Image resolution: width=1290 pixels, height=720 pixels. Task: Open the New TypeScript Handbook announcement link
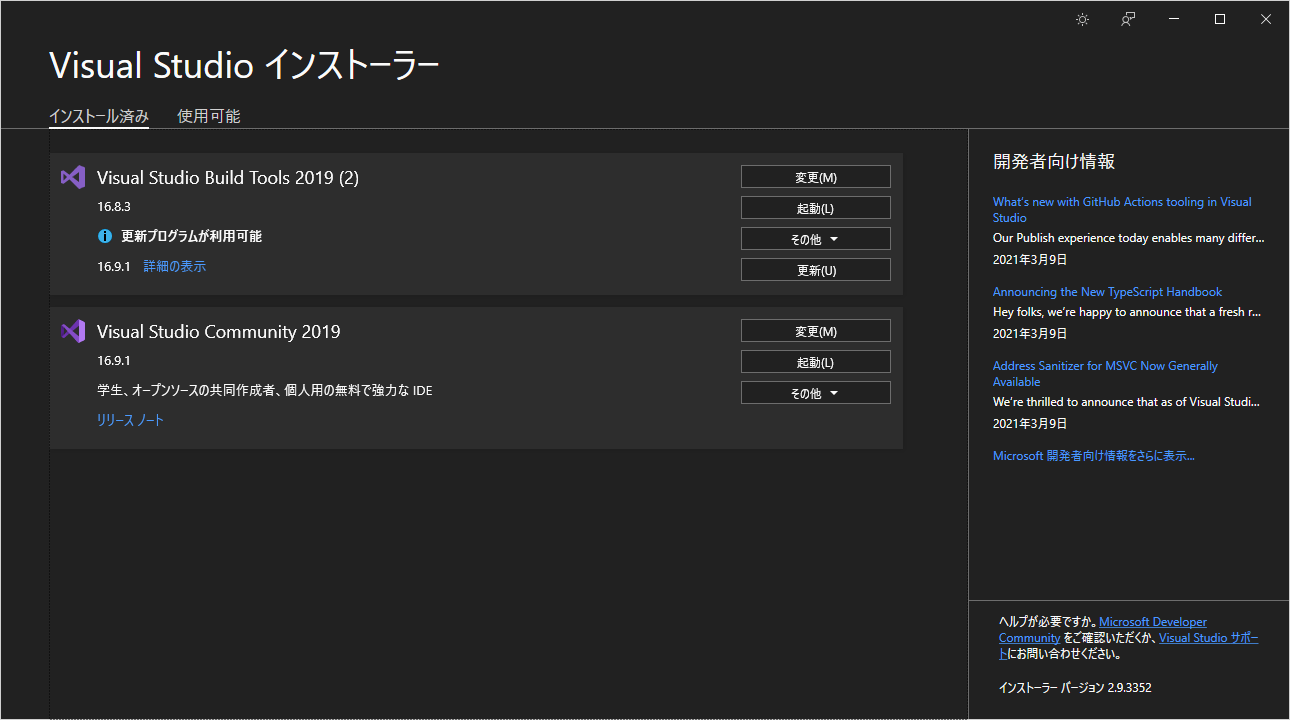pos(1107,292)
